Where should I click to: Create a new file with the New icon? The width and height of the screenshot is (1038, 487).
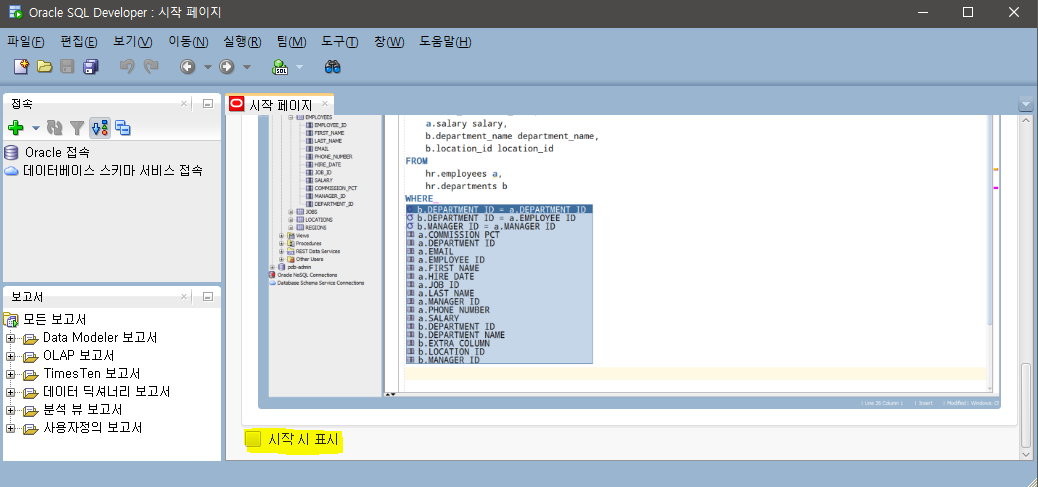pyautogui.click(x=21, y=67)
